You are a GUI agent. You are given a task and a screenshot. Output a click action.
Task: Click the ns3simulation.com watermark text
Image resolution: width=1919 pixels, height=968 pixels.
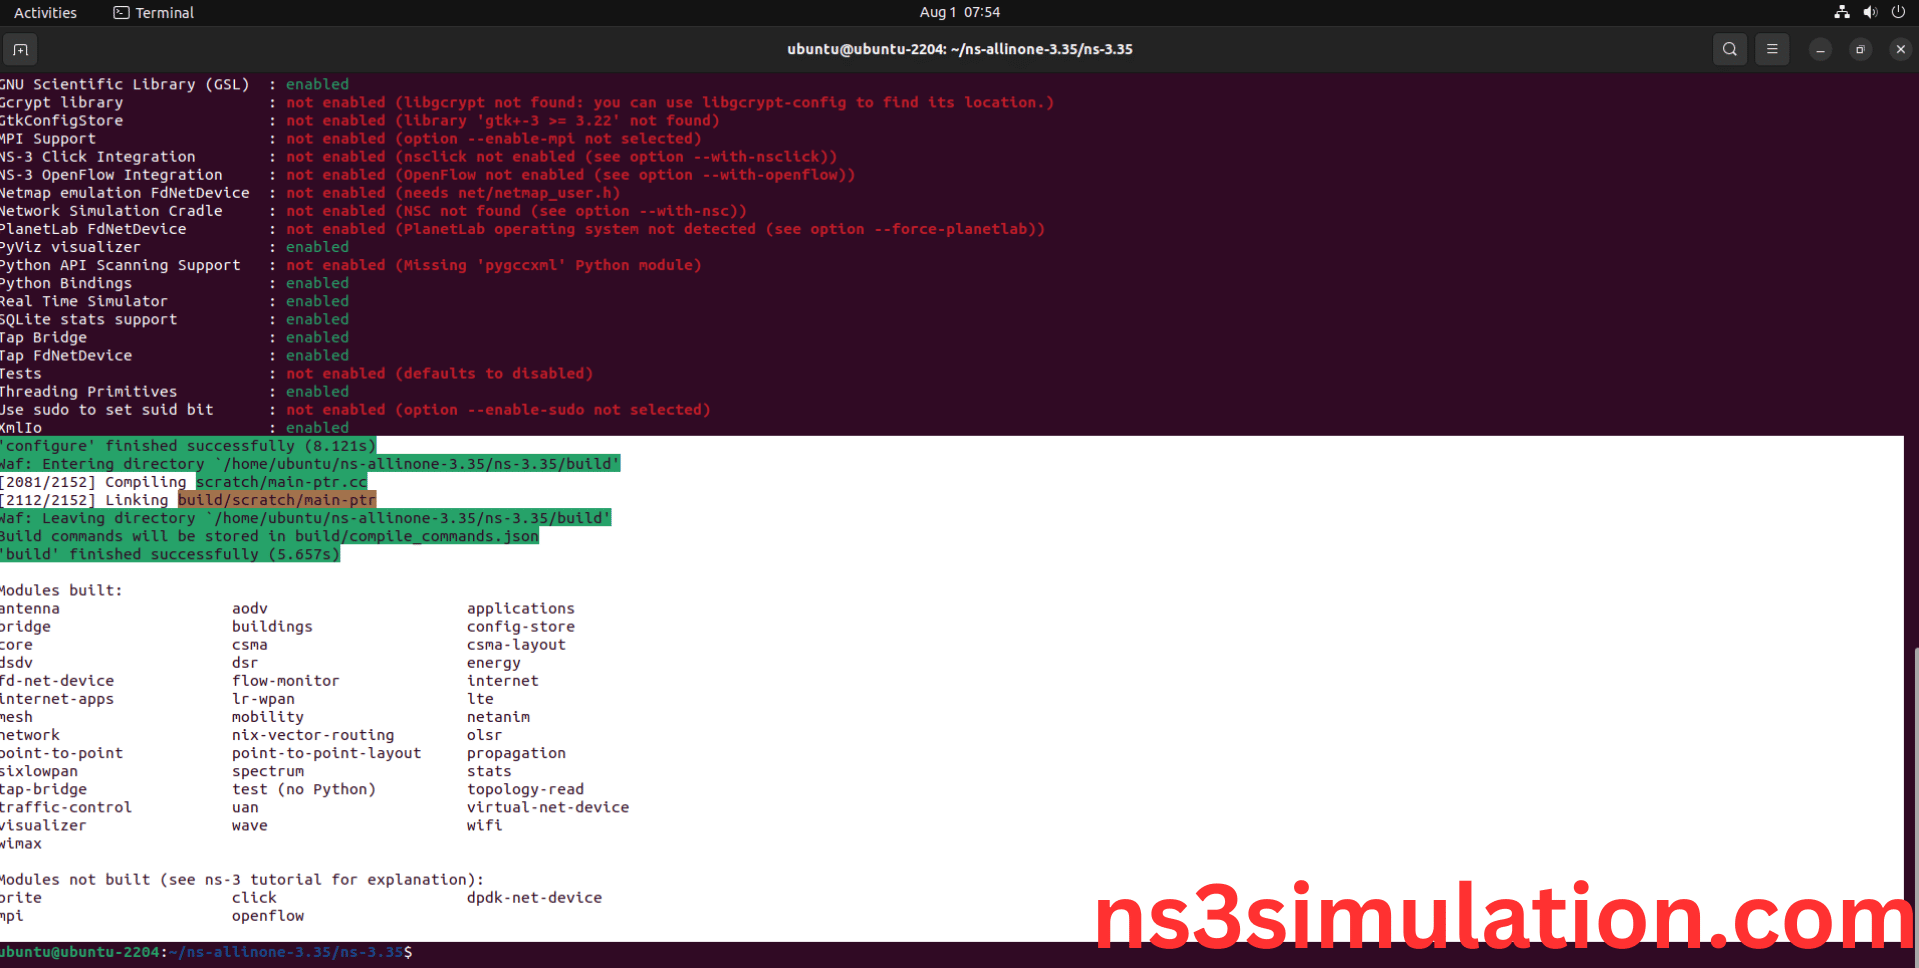pyautogui.click(x=1500, y=915)
